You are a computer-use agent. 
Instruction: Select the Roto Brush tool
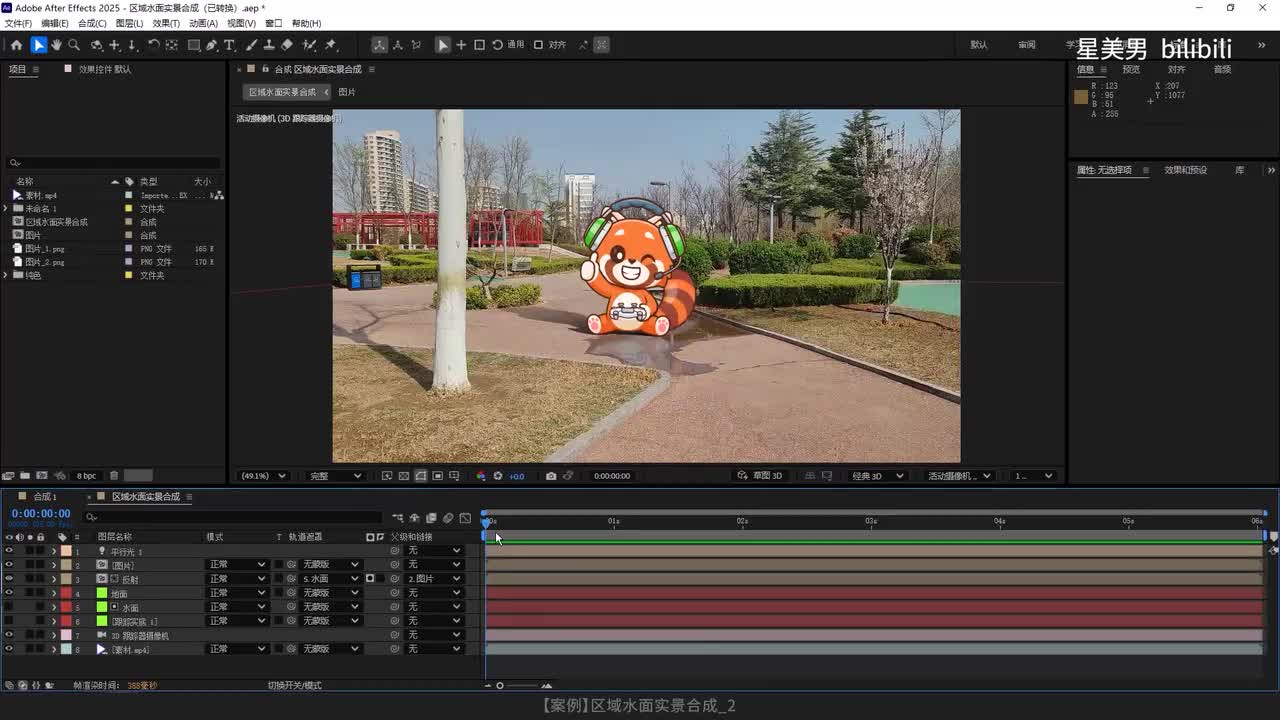click(x=310, y=45)
